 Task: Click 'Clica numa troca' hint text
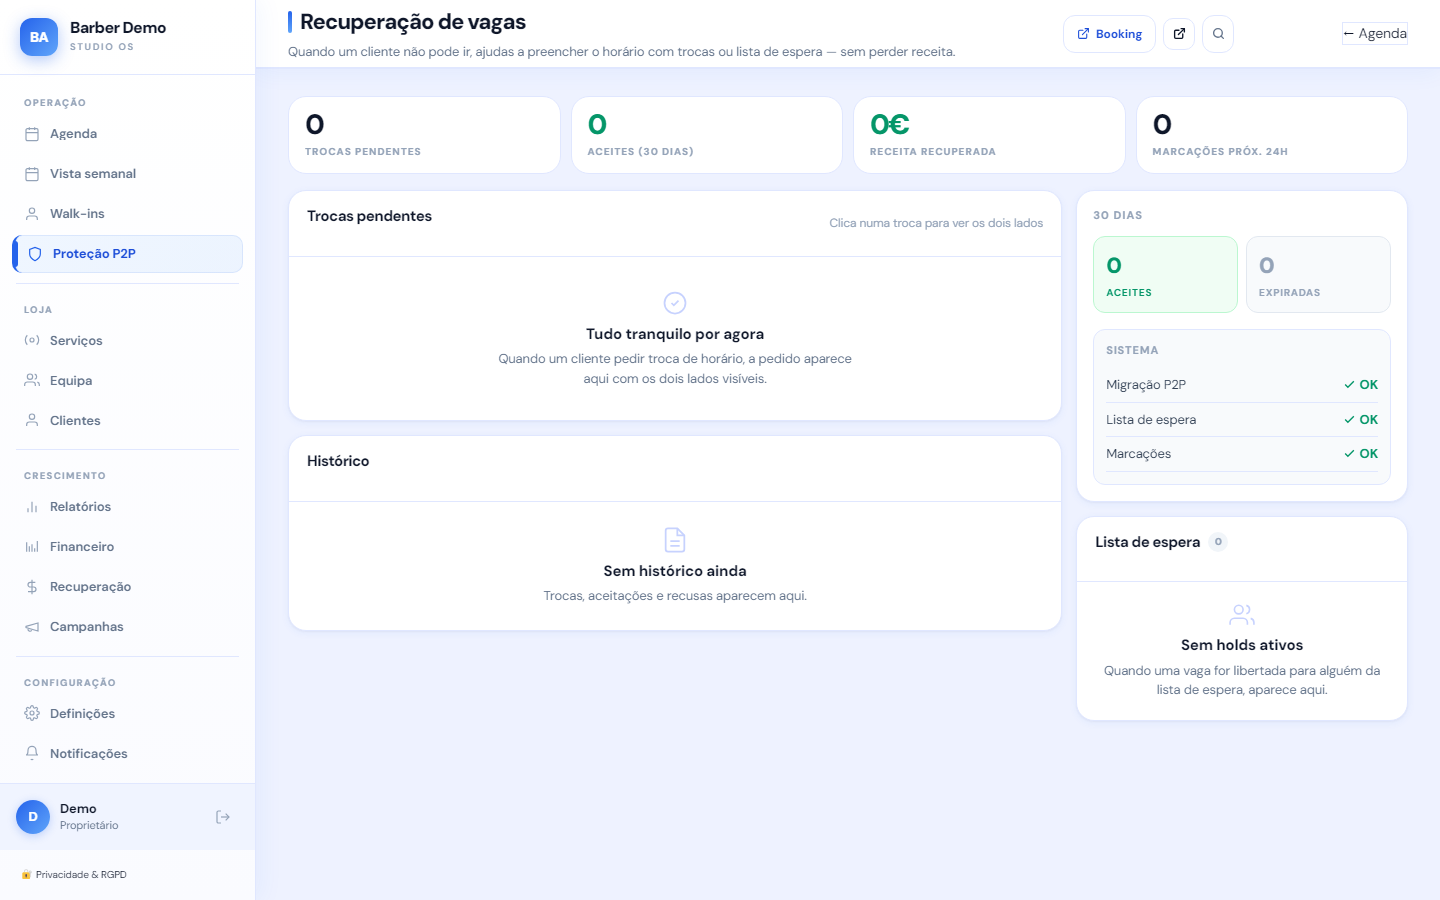pyautogui.click(x=936, y=223)
